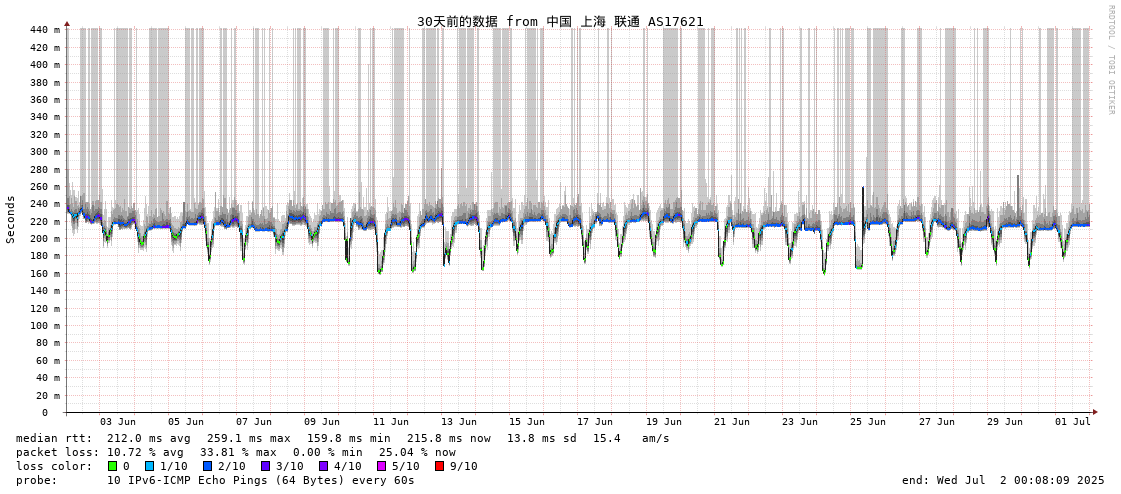The image size is (1121, 494).
Task: Click the "10.72 % avg" packet loss value
Action: tap(145, 453)
